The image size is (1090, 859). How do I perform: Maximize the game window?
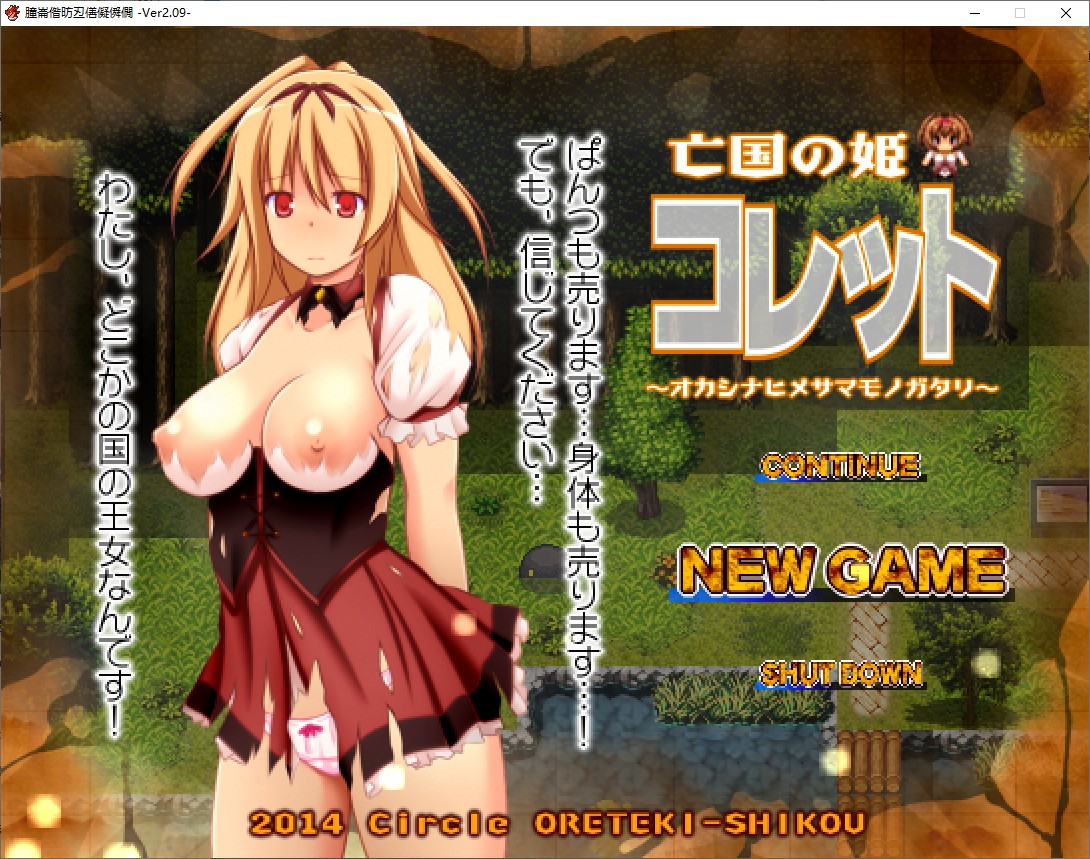(1020, 13)
